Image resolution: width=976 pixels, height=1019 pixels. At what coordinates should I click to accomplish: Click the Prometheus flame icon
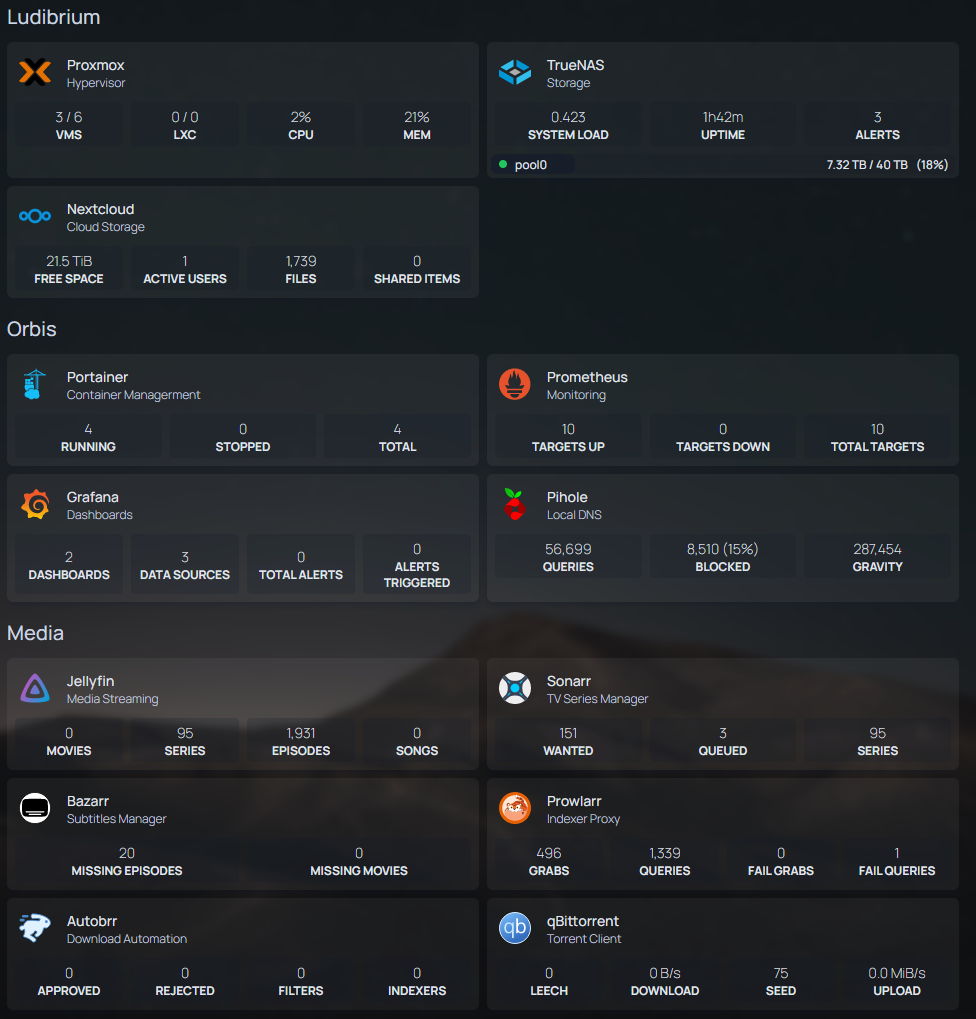(515, 385)
